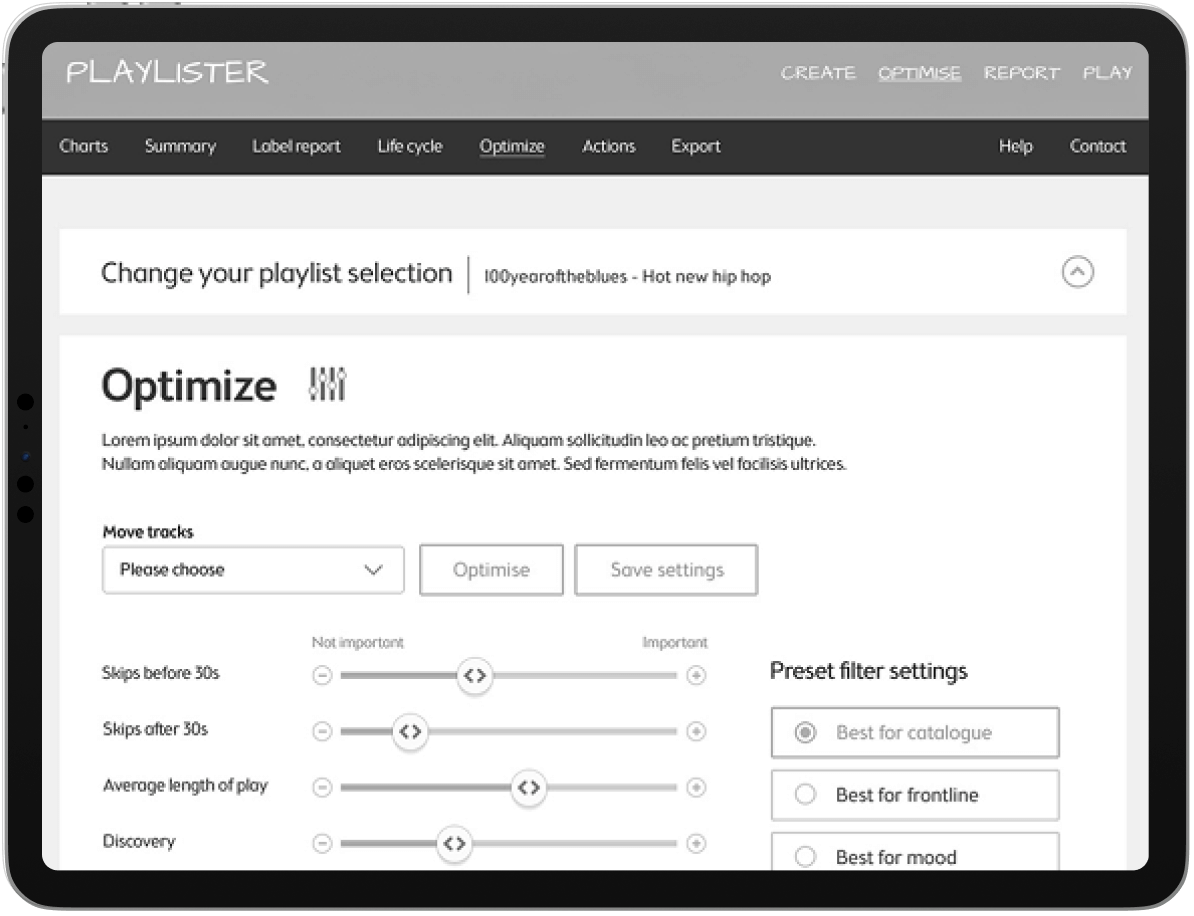Click the Optimize equalizer sliders icon
This screenshot has width=1194, height=916.
point(327,384)
